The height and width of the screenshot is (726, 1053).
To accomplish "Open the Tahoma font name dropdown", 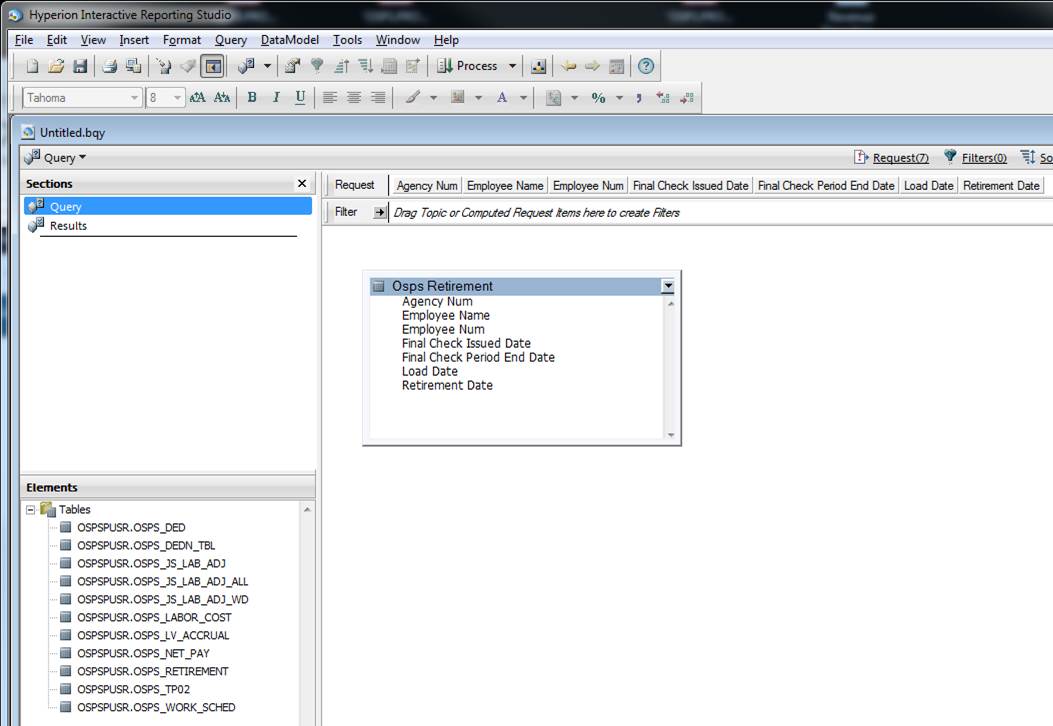I will tap(134, 98).
